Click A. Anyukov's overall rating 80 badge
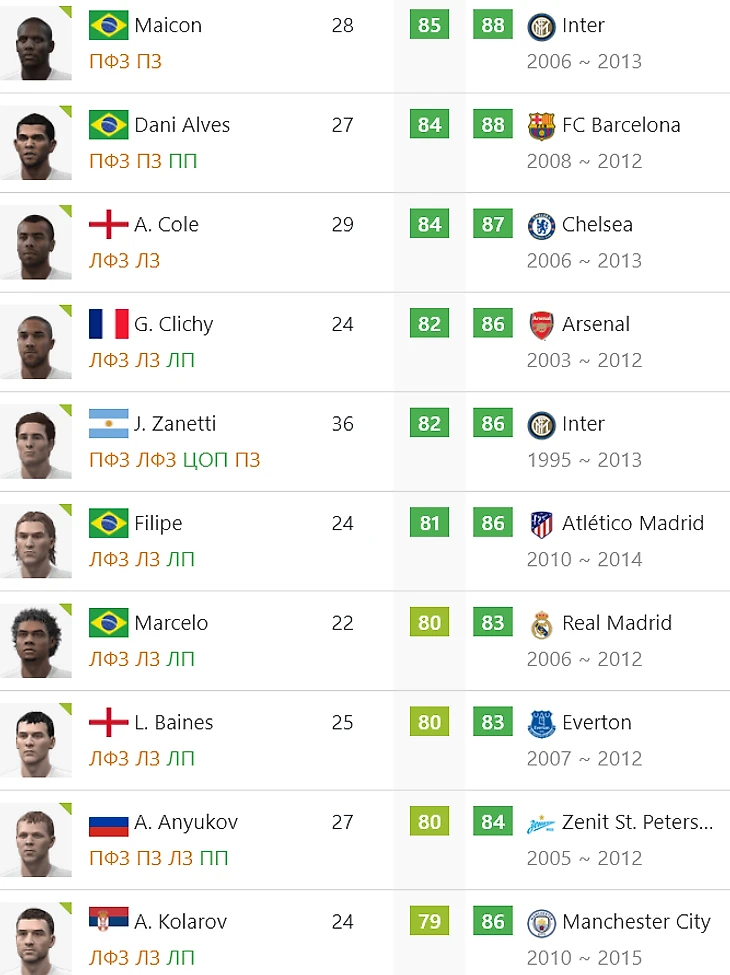 coord(429,821)
